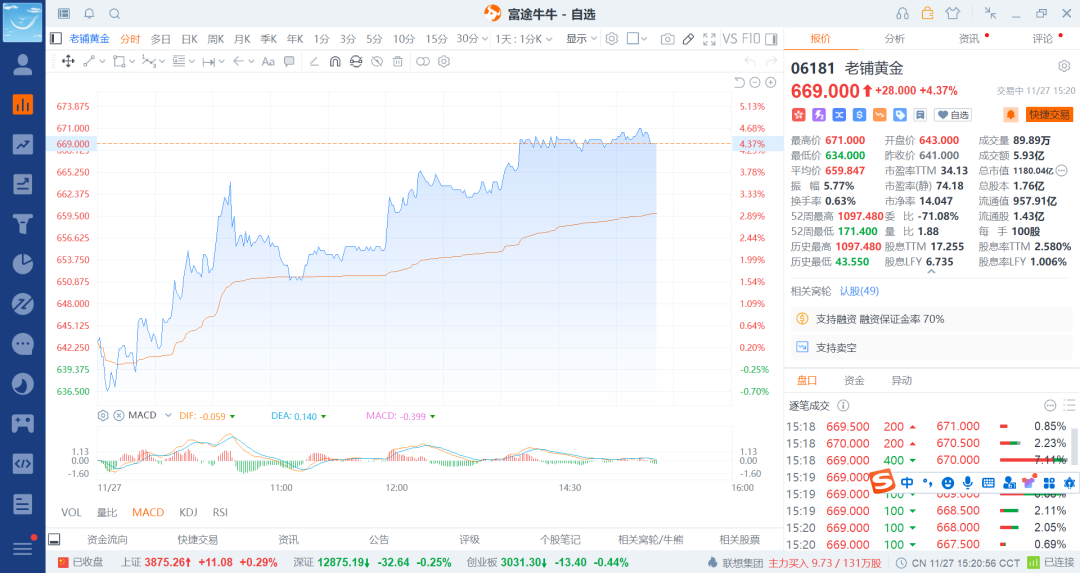1080x573 pixels.
Task: Expand the MACD indicator name dropdown
Action: (167, 415)
